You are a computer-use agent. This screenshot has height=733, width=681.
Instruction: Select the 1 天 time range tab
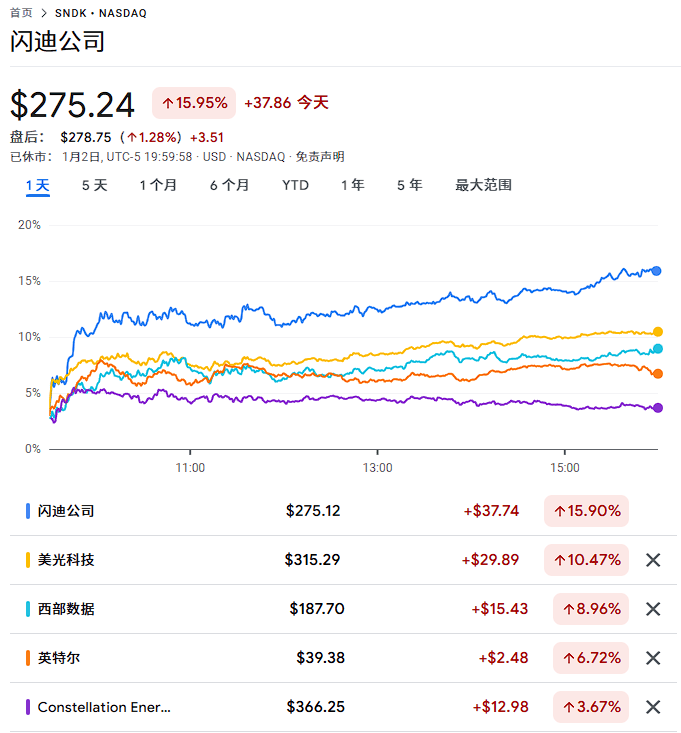pyautogui.click(x=37, y=185)
